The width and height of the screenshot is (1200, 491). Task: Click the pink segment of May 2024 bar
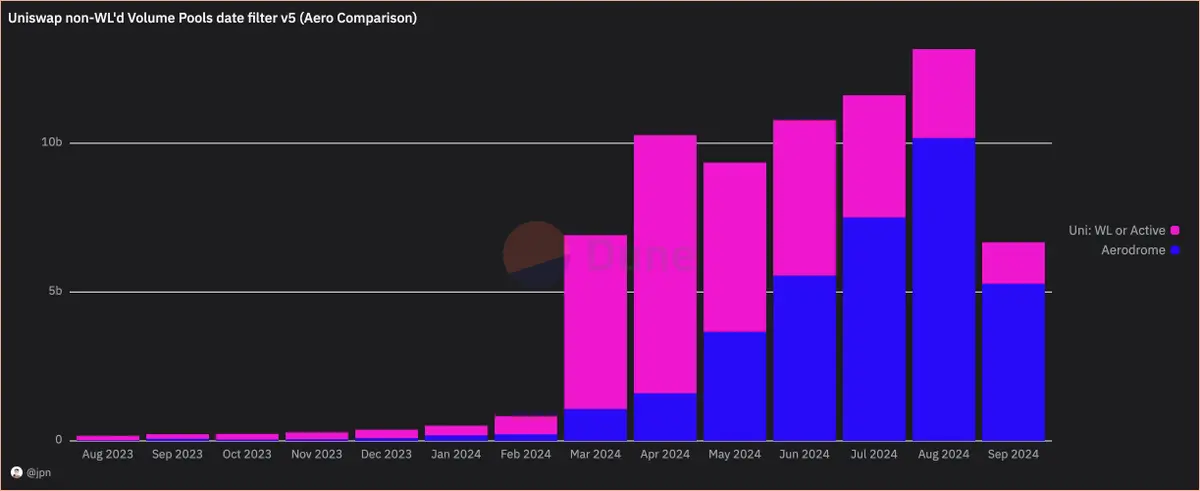point(735,247)
